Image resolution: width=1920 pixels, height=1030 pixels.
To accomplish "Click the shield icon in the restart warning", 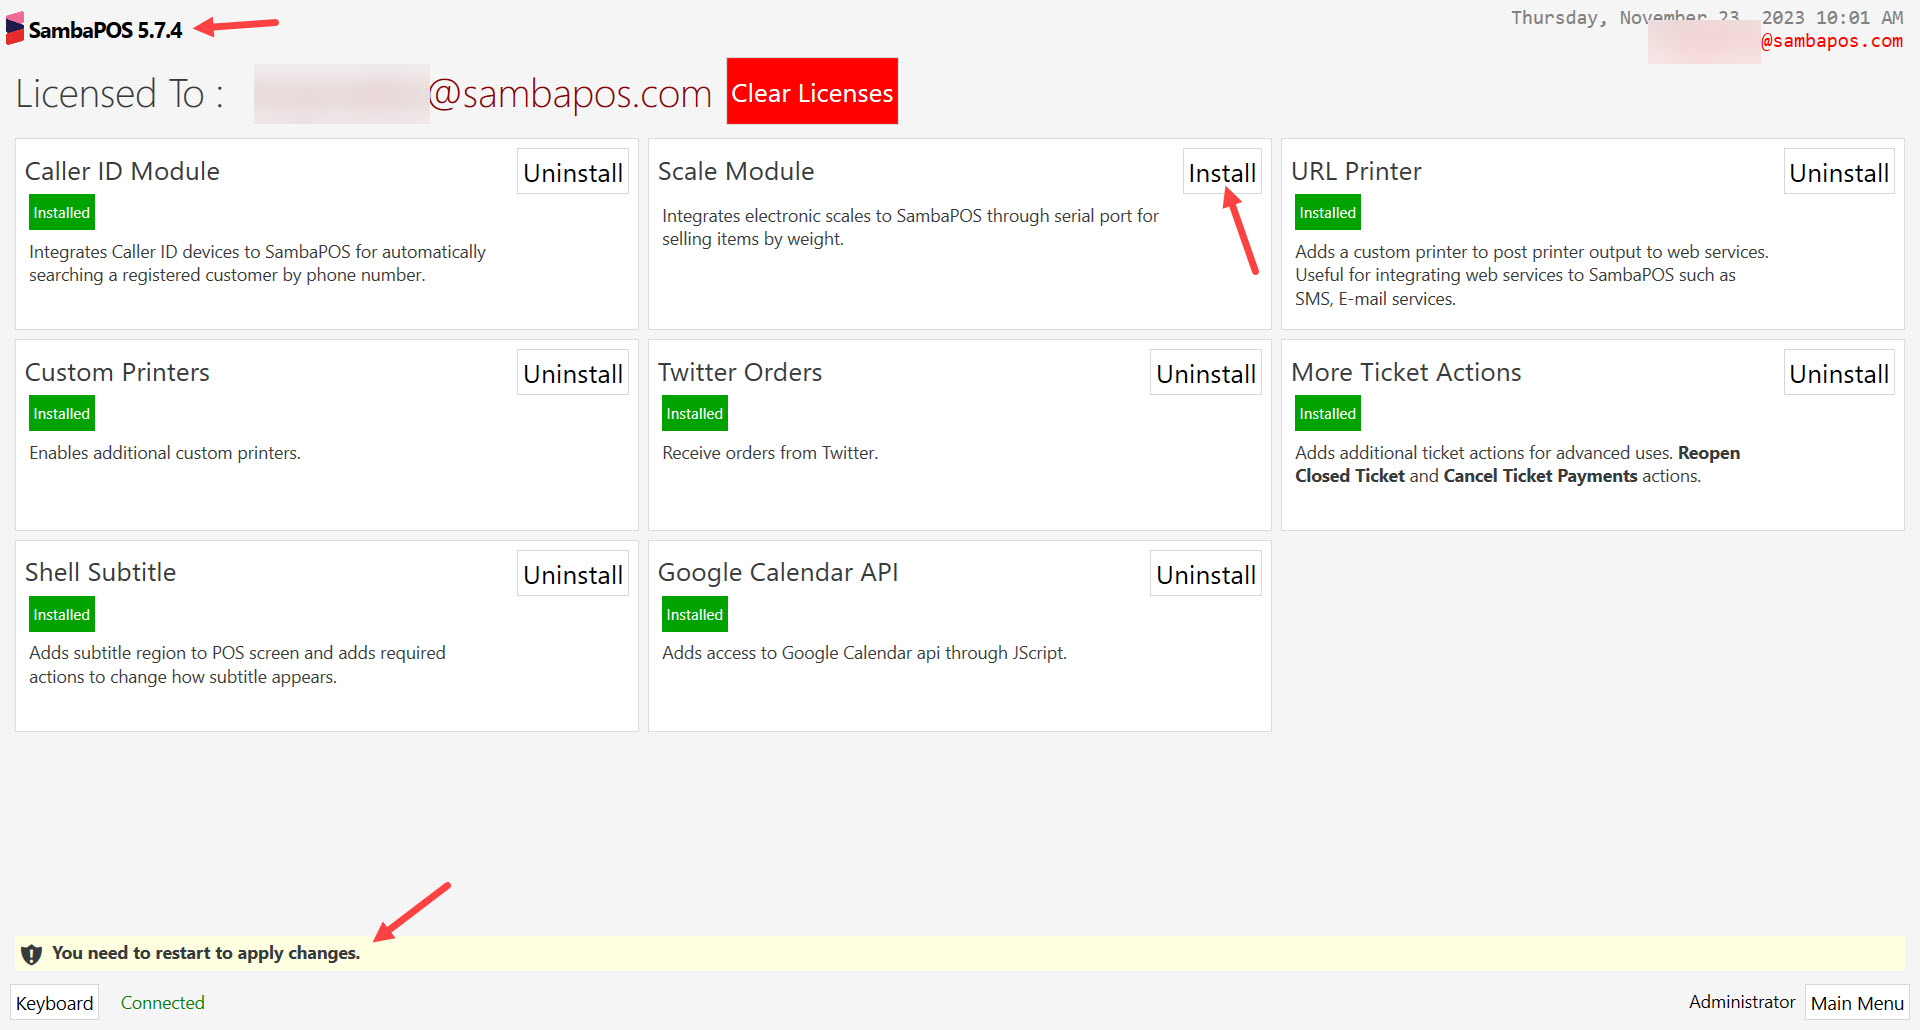I will pyautogui.click(x=31, y=953).
